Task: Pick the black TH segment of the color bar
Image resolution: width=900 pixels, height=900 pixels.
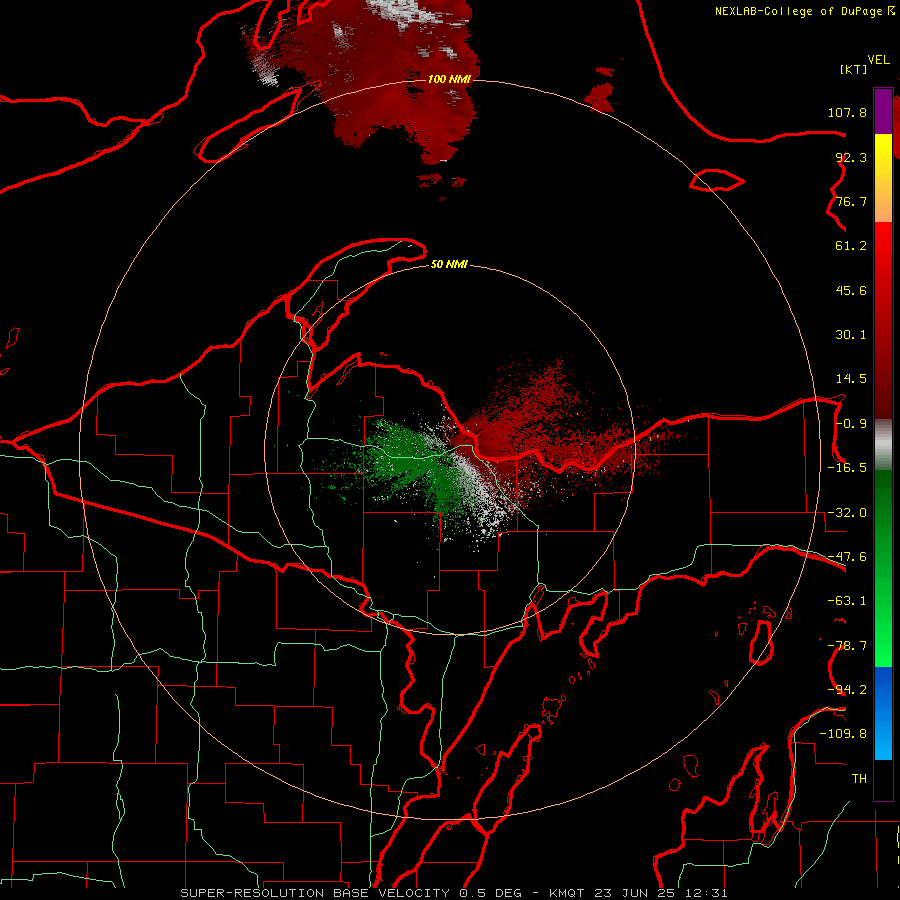Action: click(x=883, y=780)
